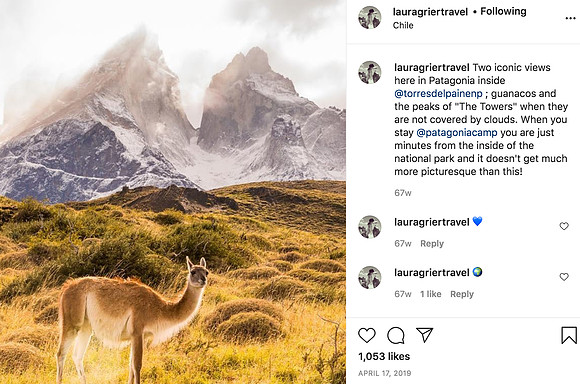Open the Chile location link

pyautogui.click(x=403, y=25)
